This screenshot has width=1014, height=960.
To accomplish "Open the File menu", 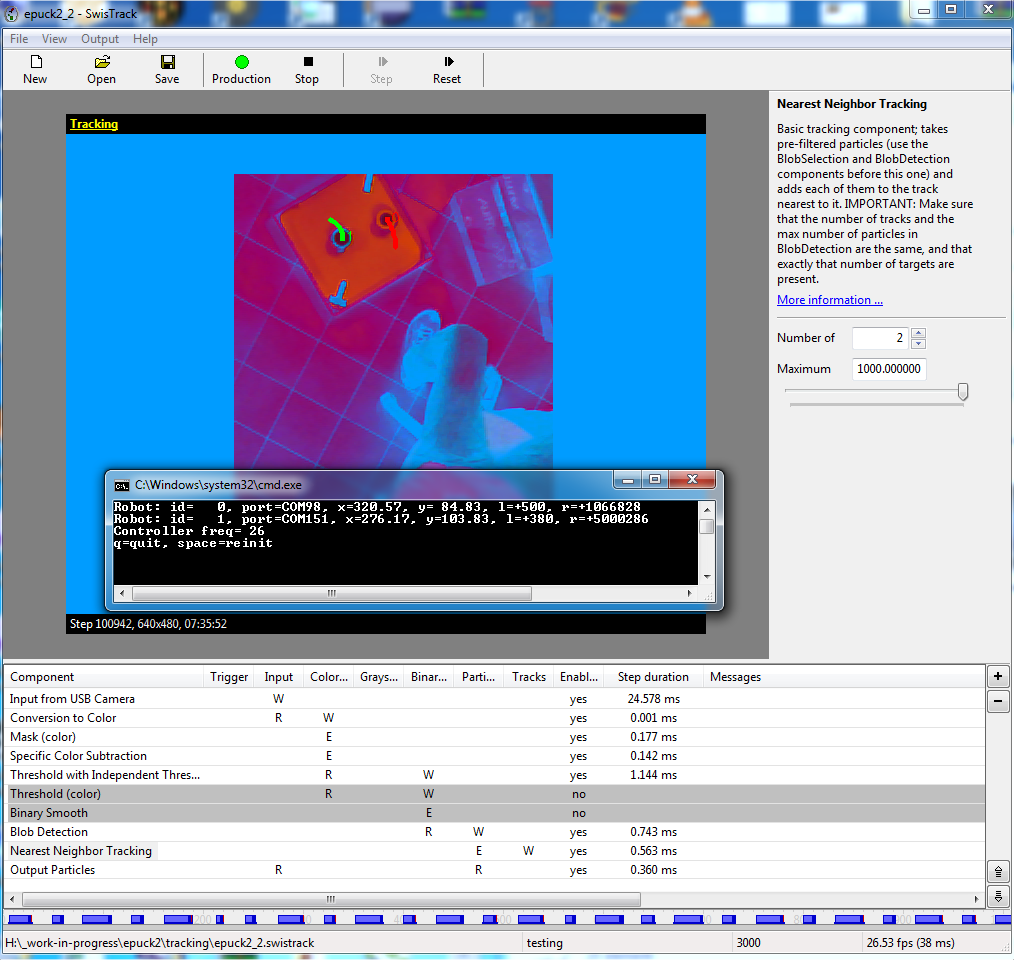I will (x=19, y=39).
